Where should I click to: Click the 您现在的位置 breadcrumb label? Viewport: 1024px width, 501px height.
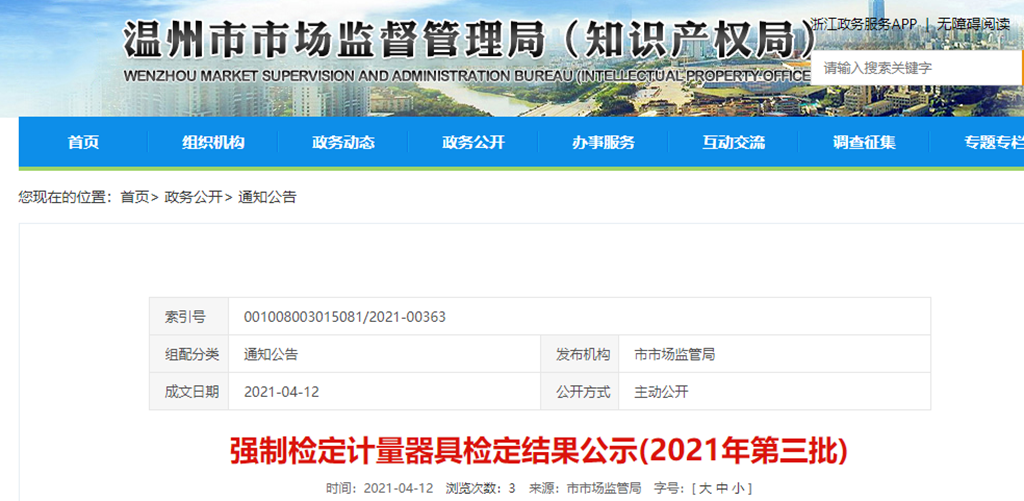(65, 197)
